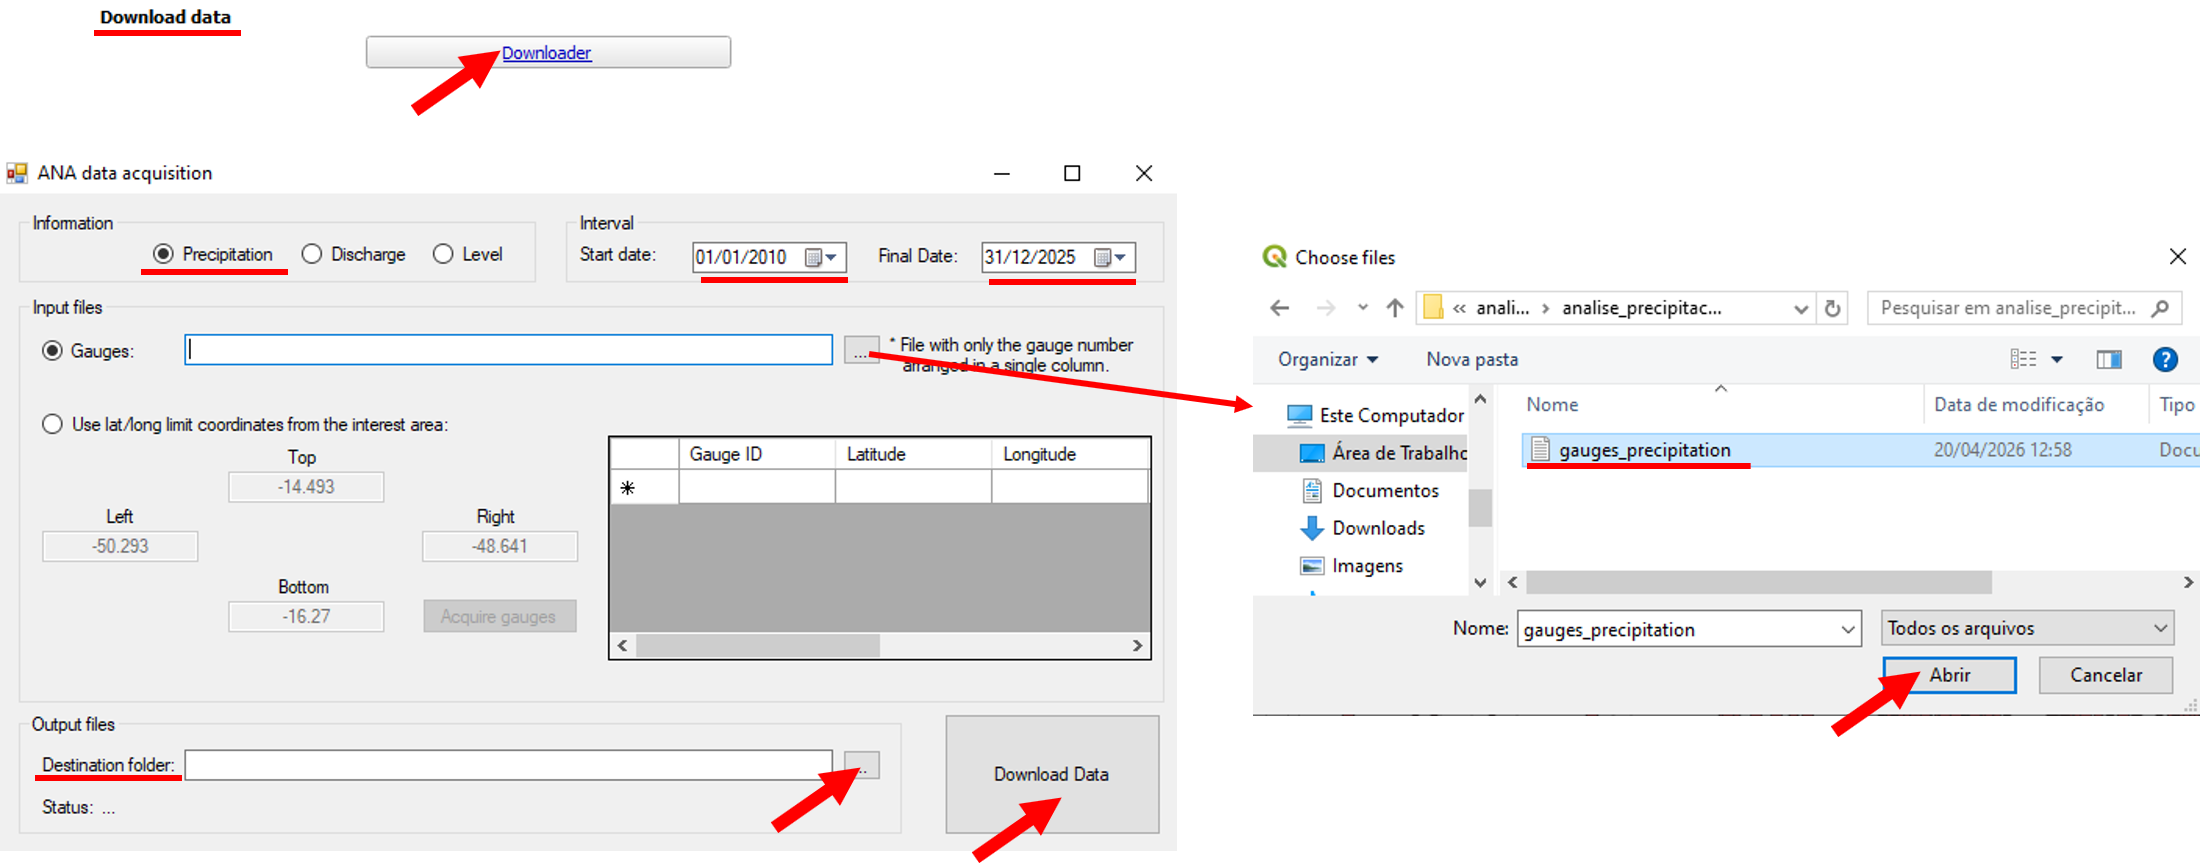Toggle the preview pane icon
The height and width of the screenshot is (864, 2200).
[2109, 360]
